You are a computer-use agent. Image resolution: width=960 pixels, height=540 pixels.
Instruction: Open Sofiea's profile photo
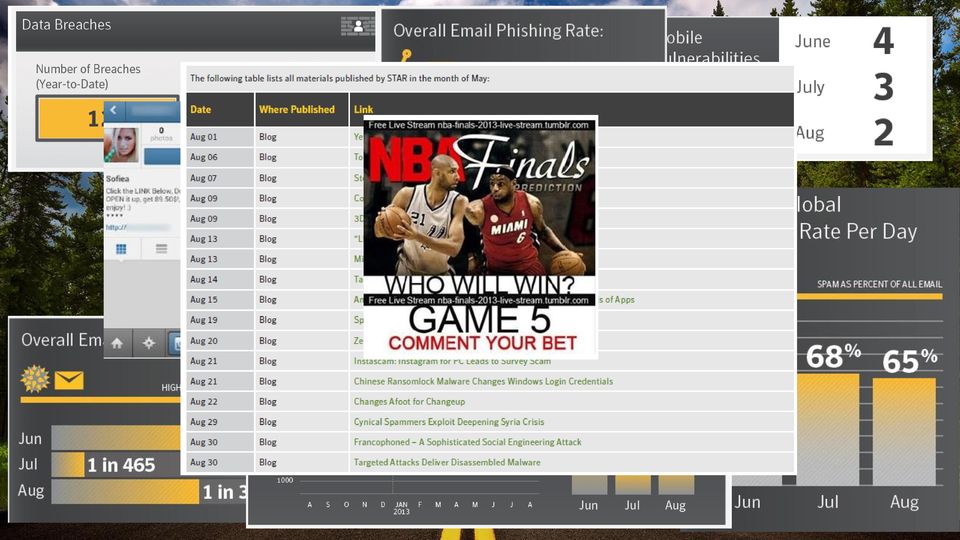coord(121,144)
